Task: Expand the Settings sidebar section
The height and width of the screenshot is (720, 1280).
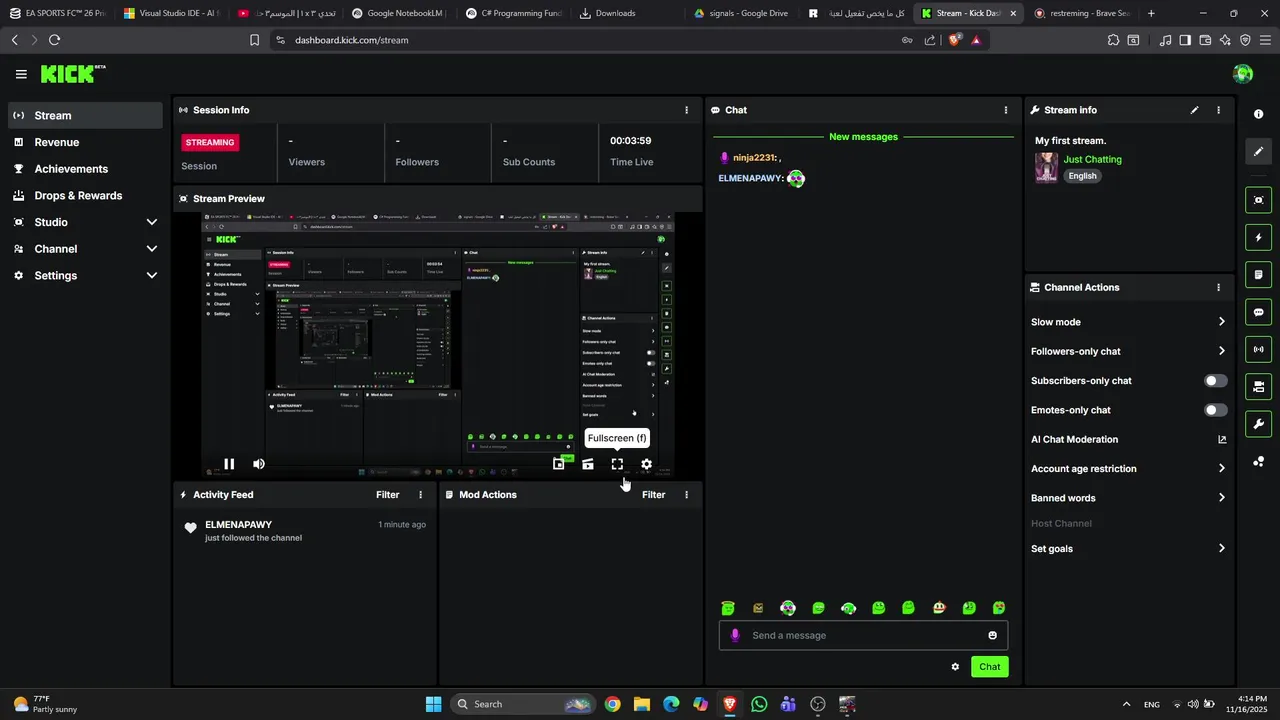Action: (152, 275)
